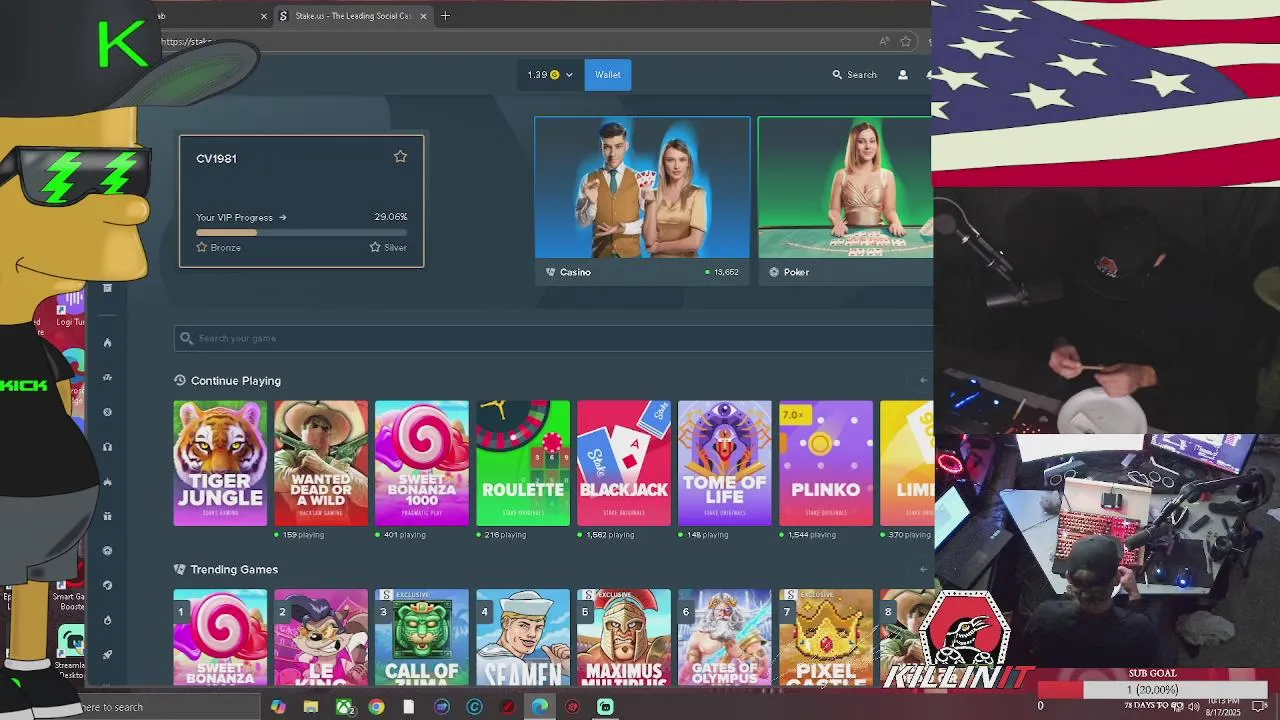
Task: Open the blue C circle taskbar icon
Action: [474, 707]
